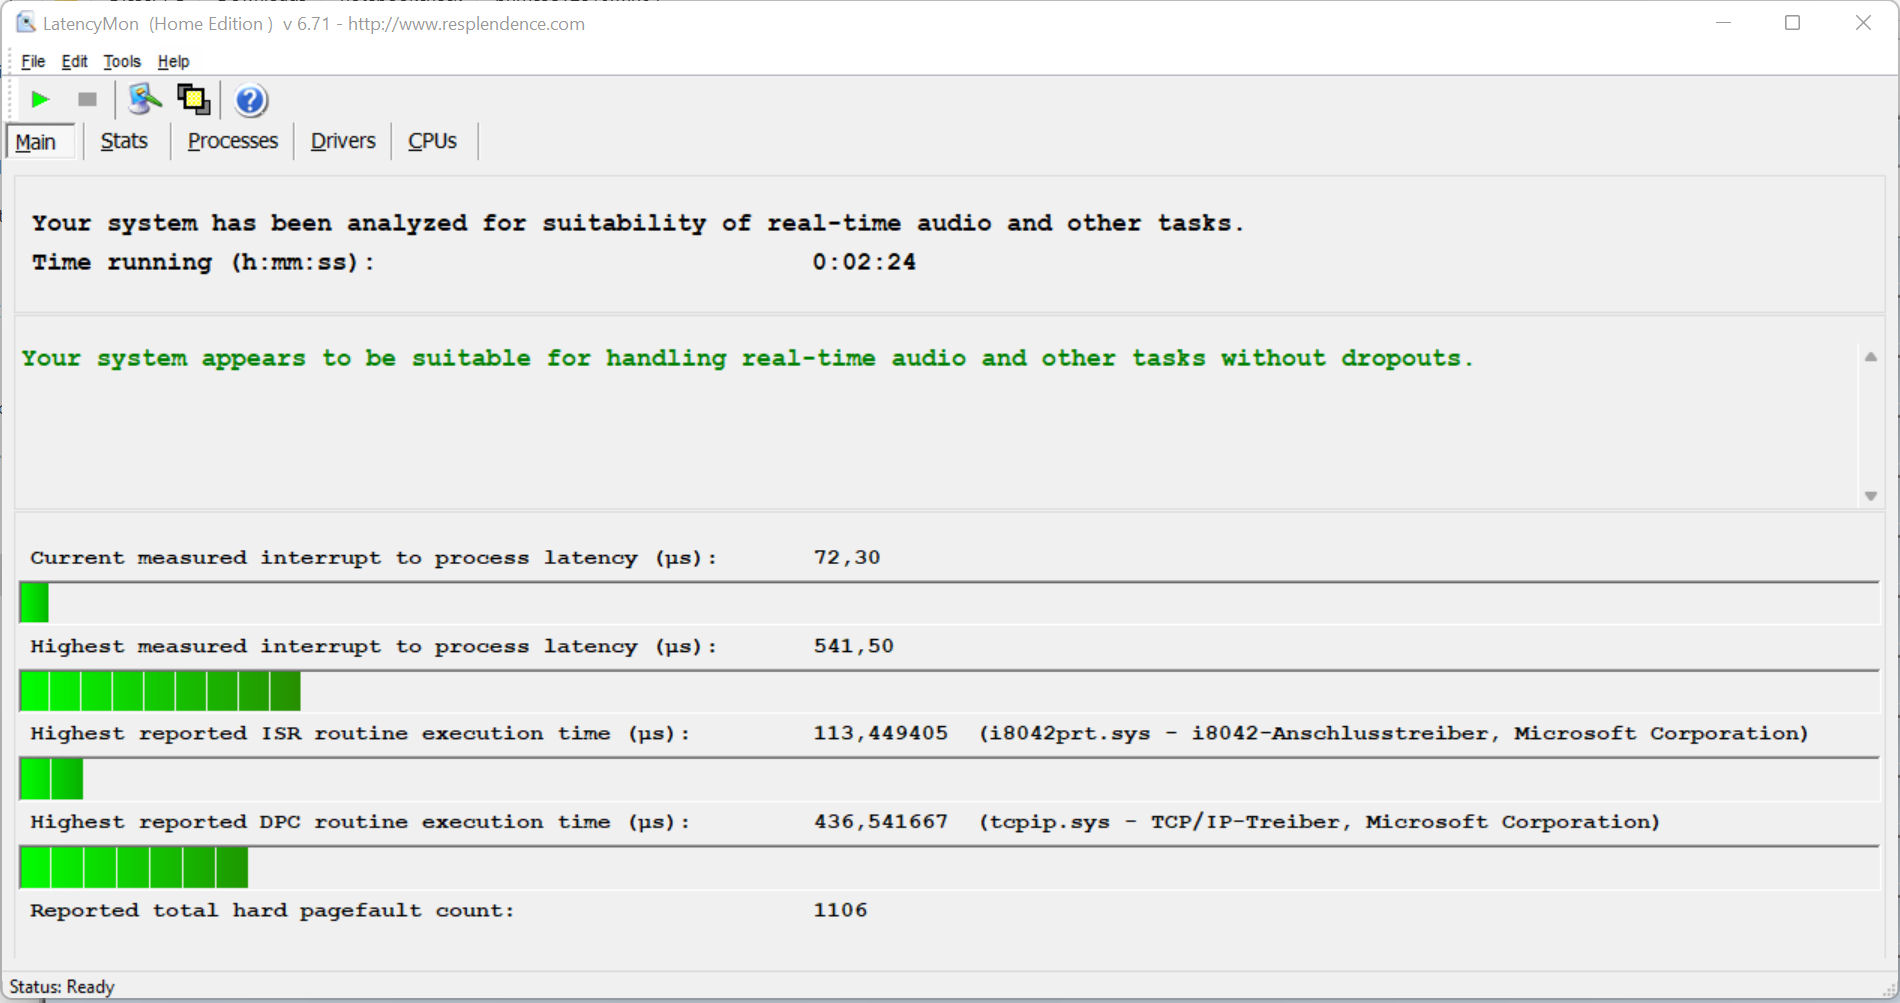Image resolution: width=1900 pixels, height=1003 pixels.
Task: Open the Tools menu
Action: click(122, 61)
